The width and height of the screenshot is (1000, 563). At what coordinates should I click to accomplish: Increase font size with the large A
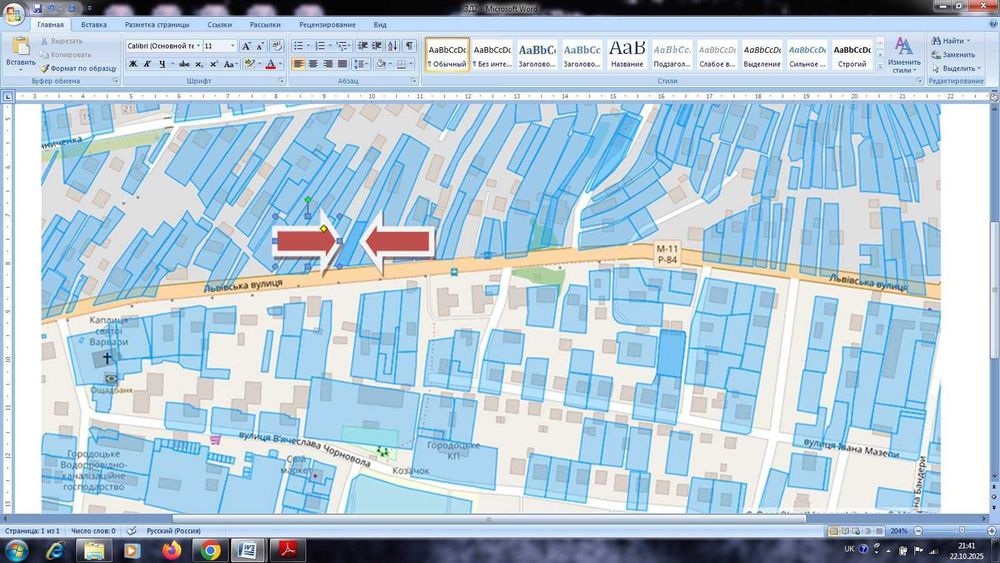pos(246,46)
